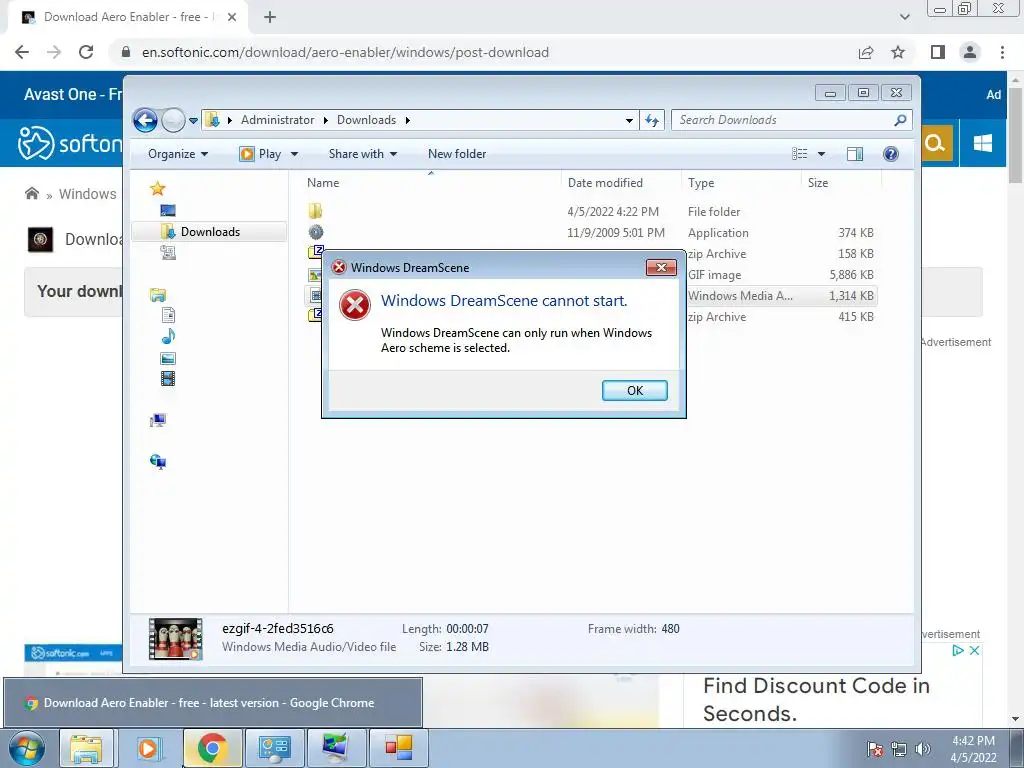Open Explorer's recent locations dropdown arrow
The height and width of the screenshot is (768, 1024).
(x=193, y=120)
